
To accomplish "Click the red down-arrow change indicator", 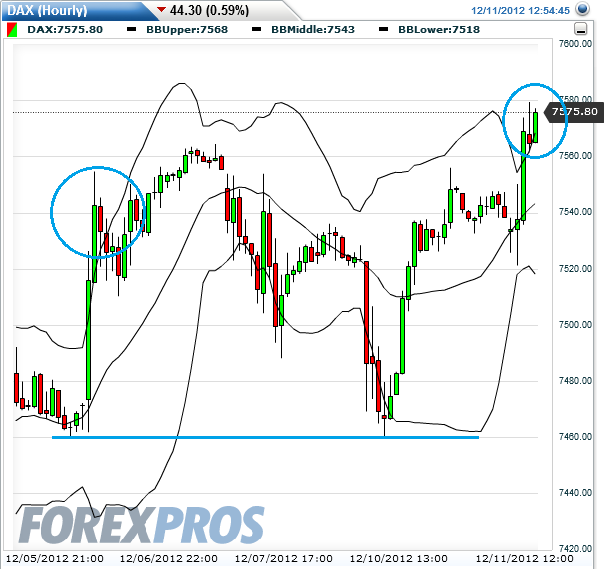I will tap(162, 9).
